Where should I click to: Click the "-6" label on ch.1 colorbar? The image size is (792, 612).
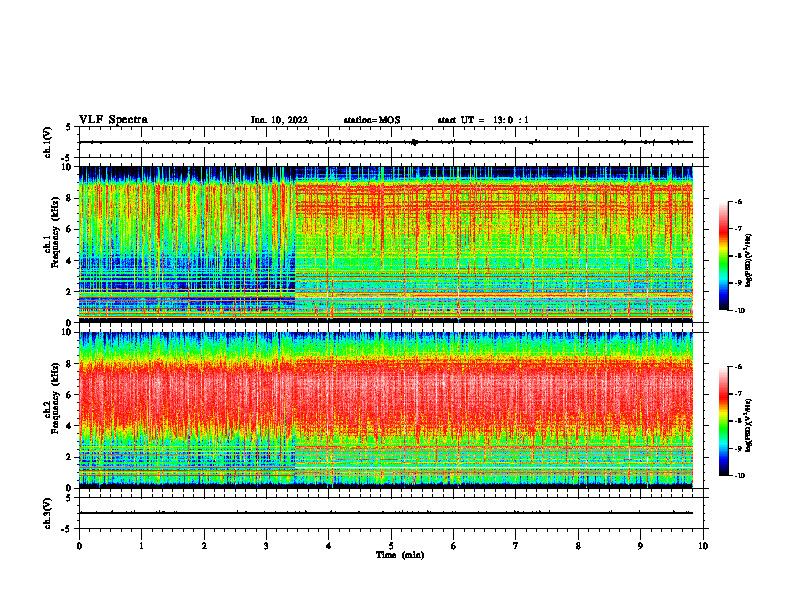pos(738,201)
